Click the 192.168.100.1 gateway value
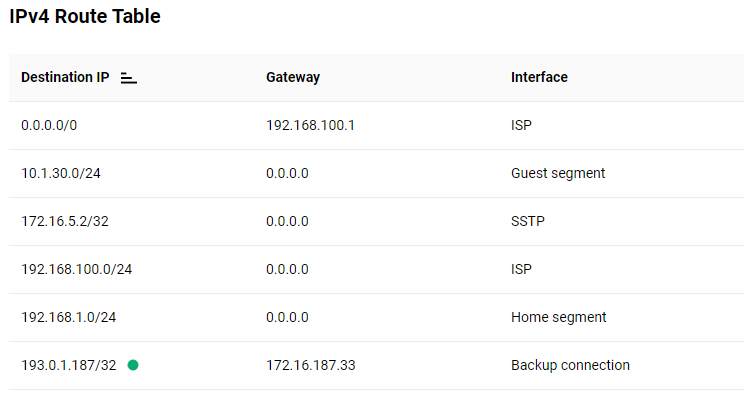The image size is (754, 395). click(x=310, y=126)
